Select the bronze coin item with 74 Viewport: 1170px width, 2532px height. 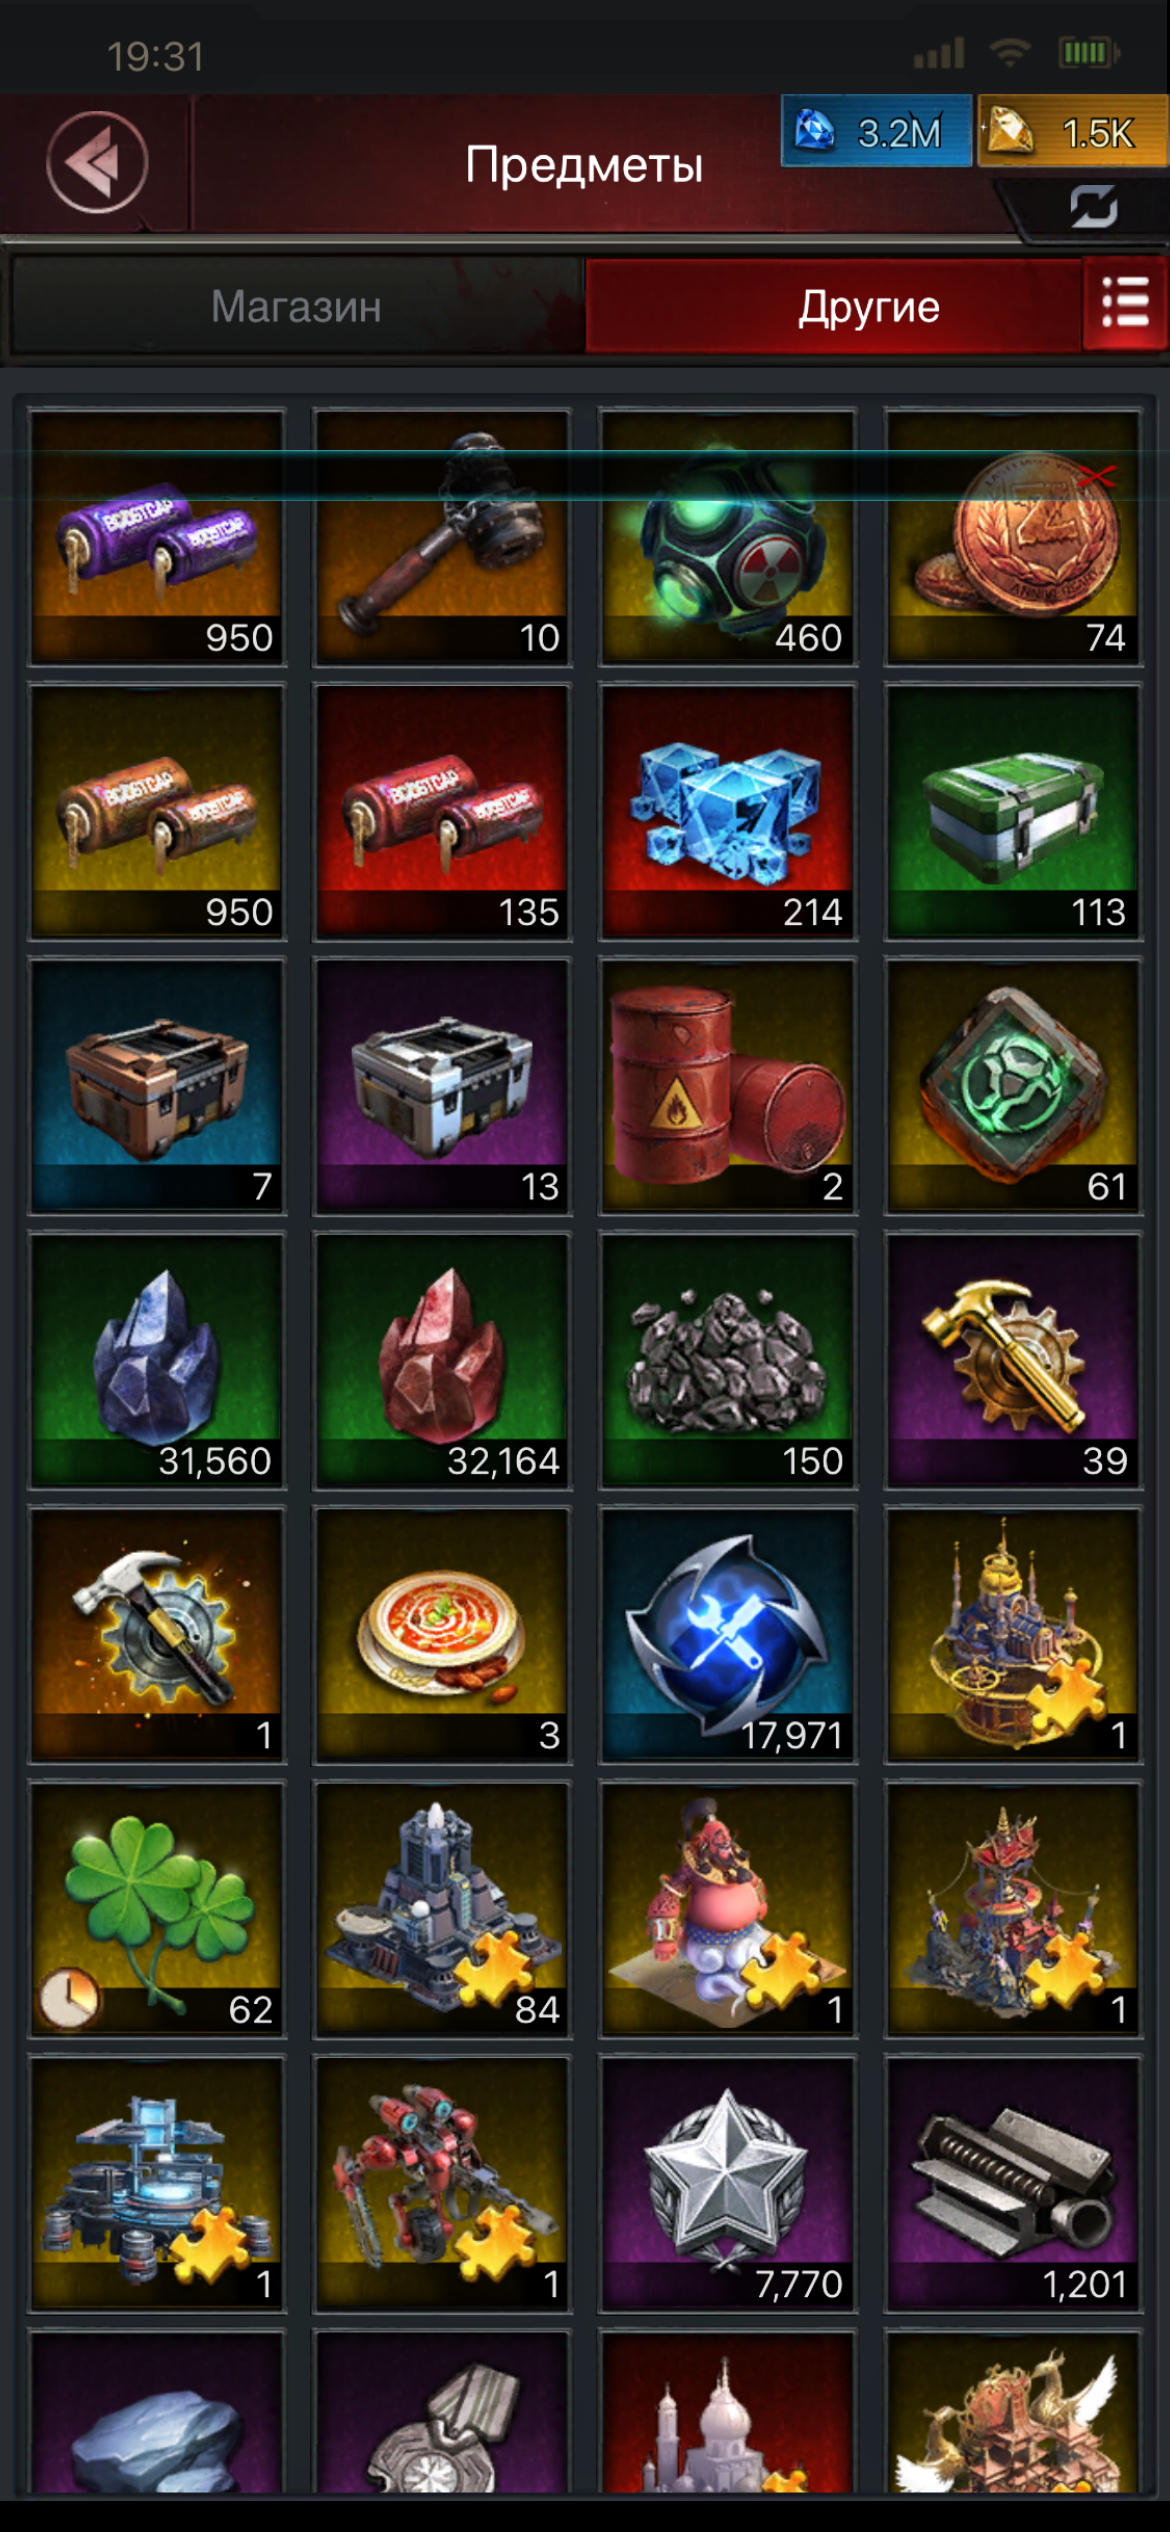(x=1013, y=537)
